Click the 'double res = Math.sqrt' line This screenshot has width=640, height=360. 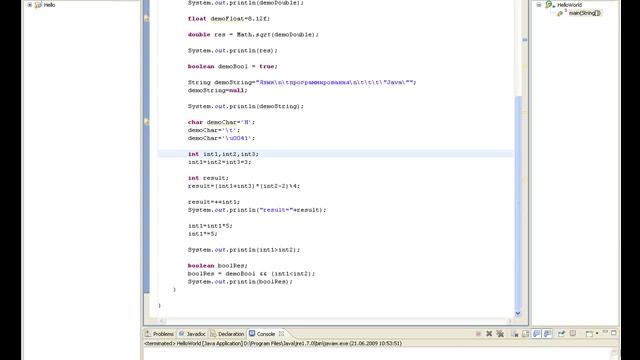pos(253,34)
